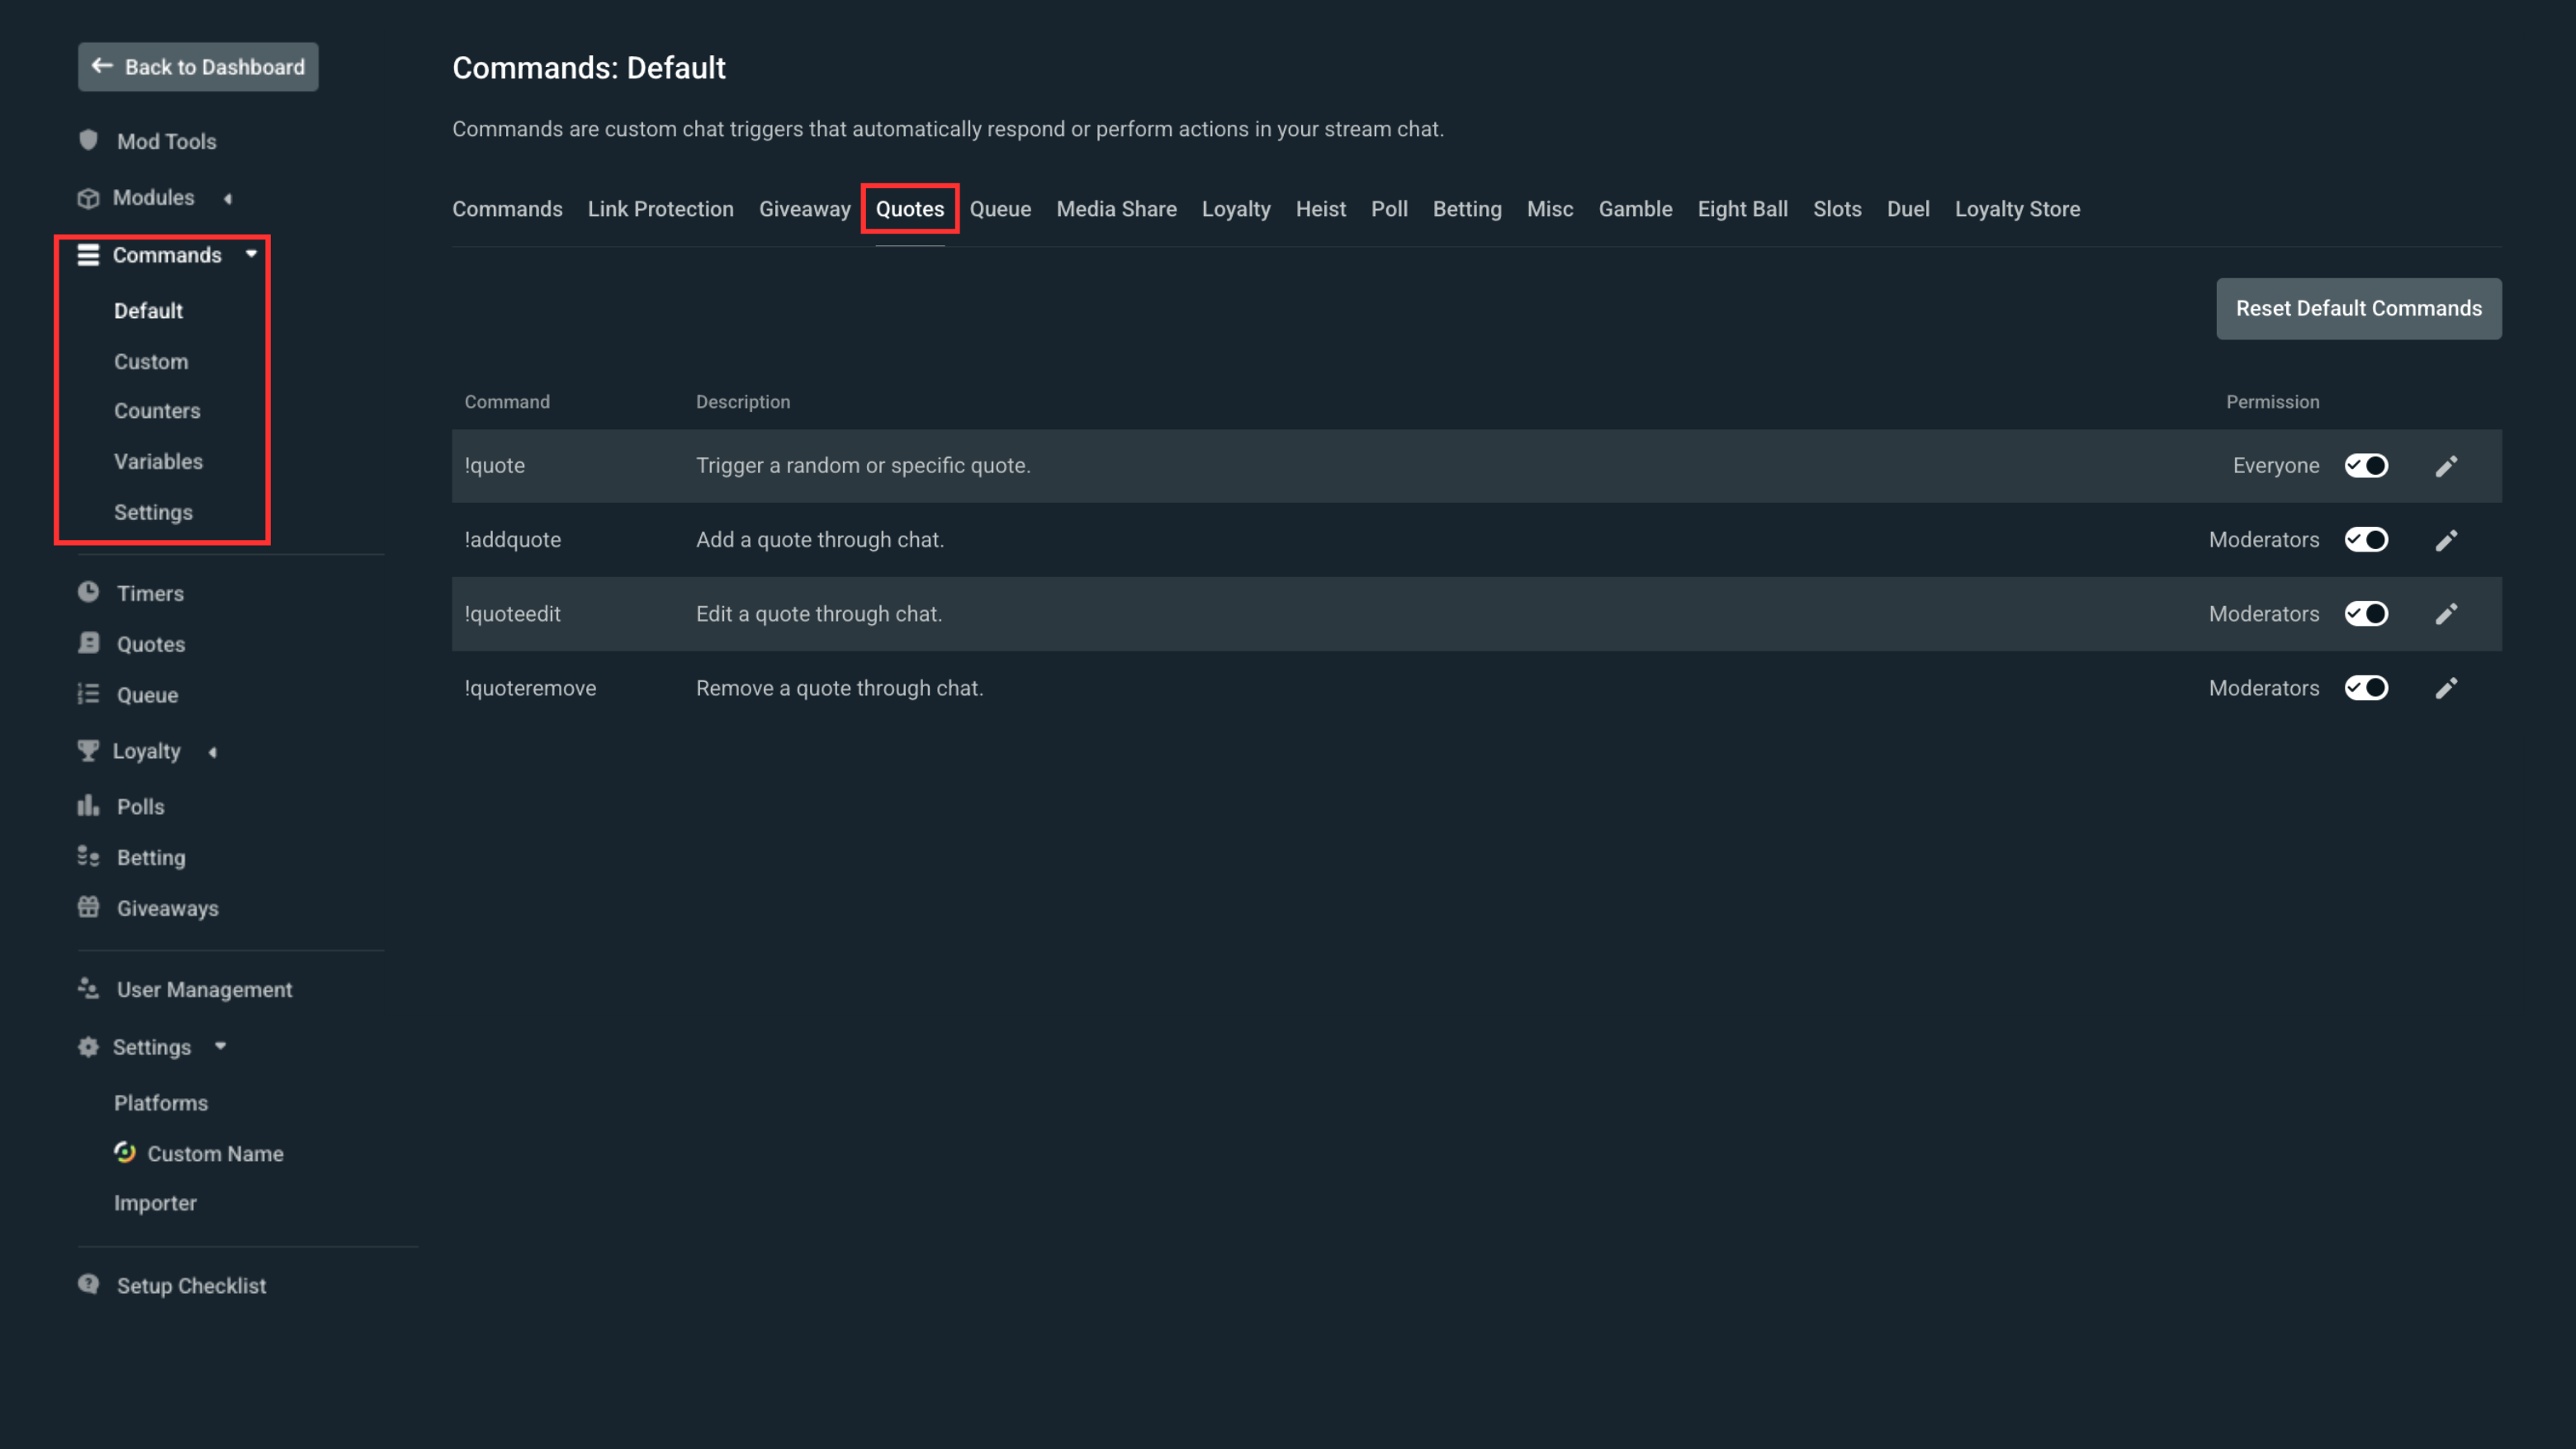Click the Quotes sidebar icon
Screen dimensions: 2576x1449
88,643
